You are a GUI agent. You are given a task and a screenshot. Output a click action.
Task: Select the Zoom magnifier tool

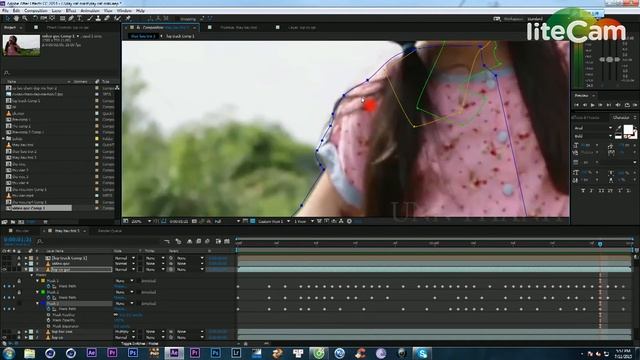[x=25, y=18]
